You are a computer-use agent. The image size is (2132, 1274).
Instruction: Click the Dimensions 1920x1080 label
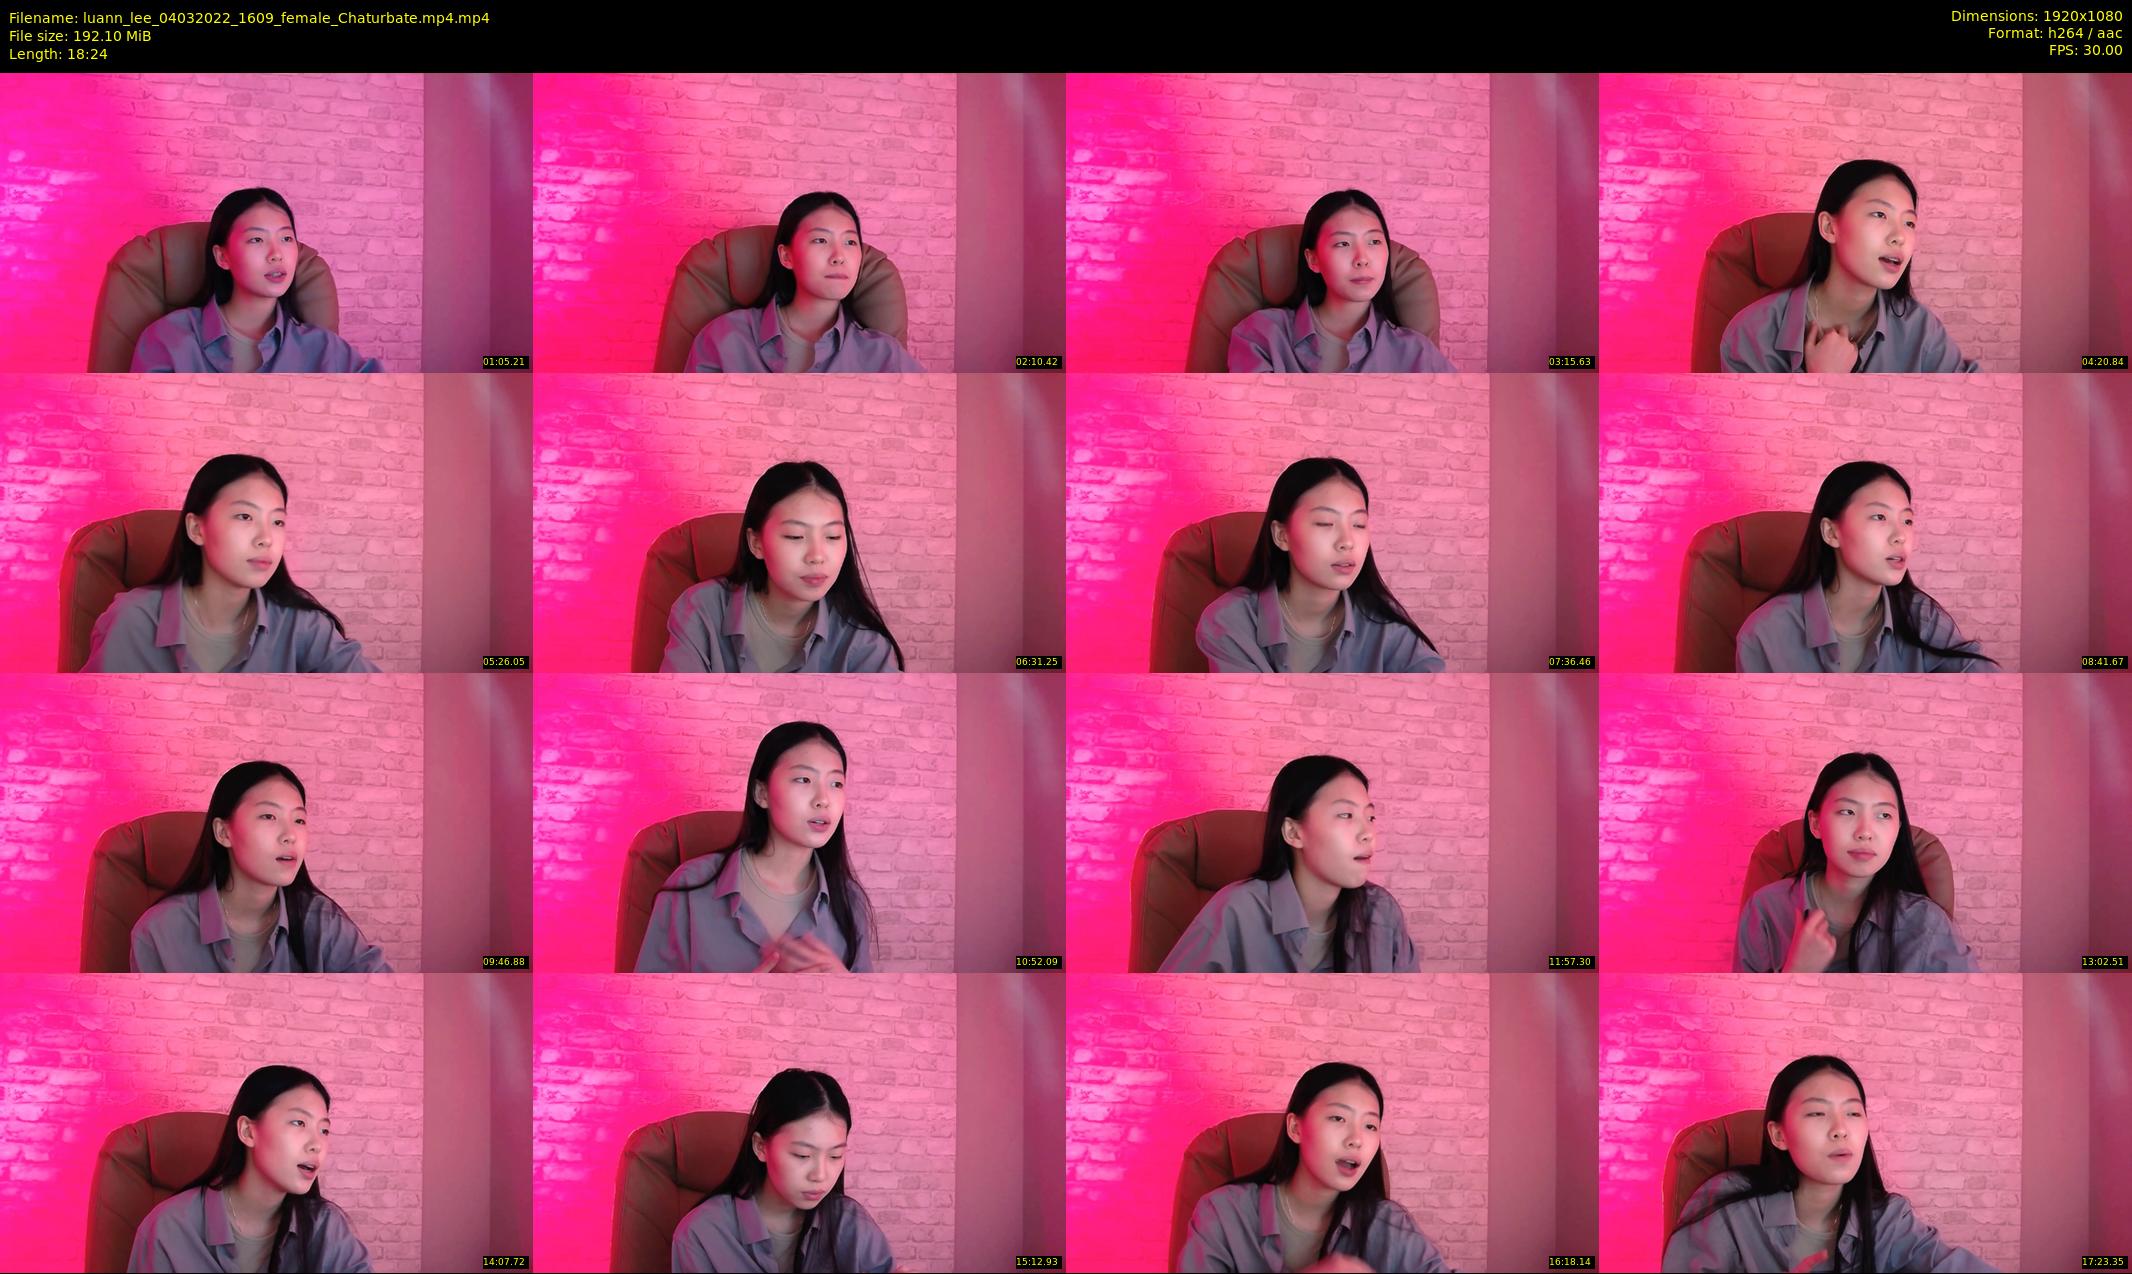click(x=2035, y=16)
